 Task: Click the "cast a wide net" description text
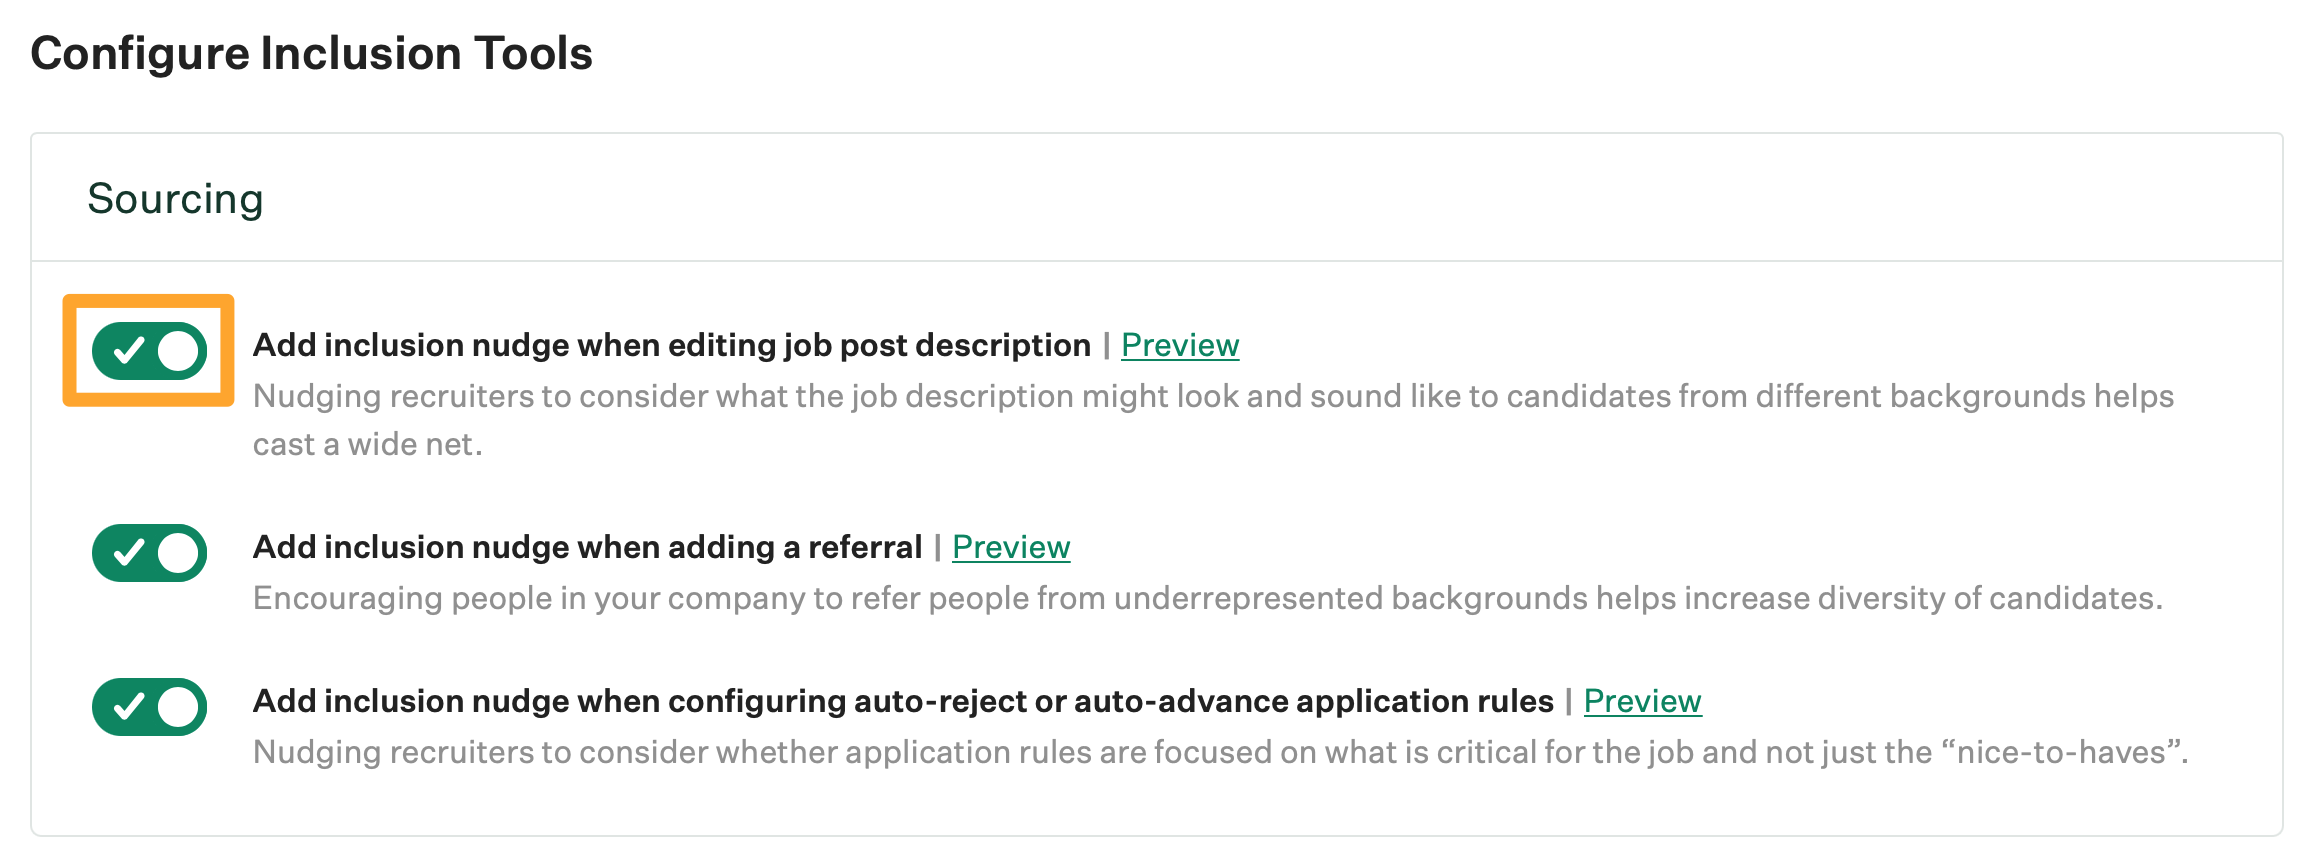pyautogui.click(x=367, y=444)
